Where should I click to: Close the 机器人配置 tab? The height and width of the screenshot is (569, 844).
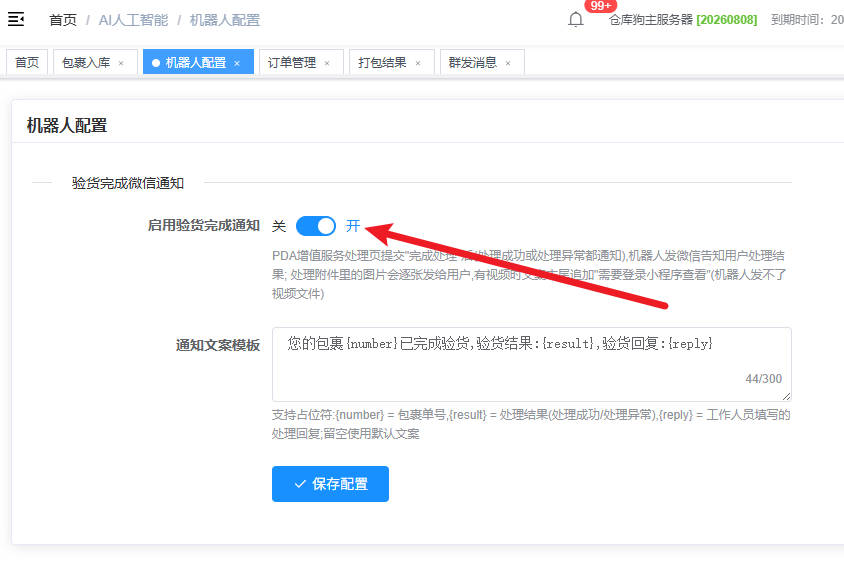(x=237, y=64)
